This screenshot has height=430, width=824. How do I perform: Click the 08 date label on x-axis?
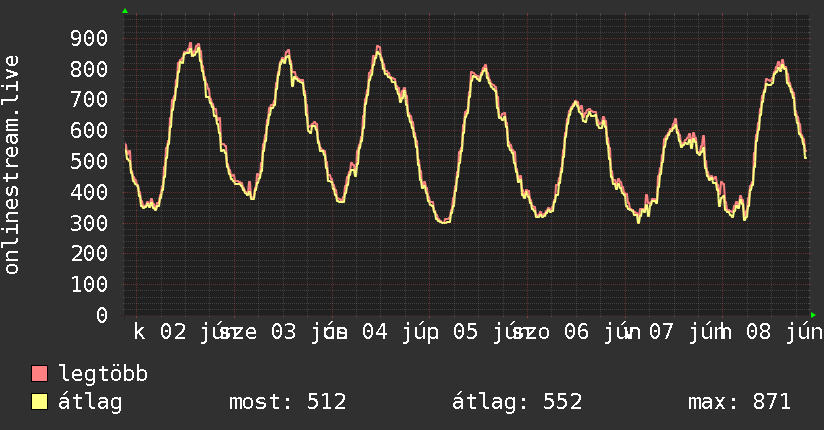[759, 332]
